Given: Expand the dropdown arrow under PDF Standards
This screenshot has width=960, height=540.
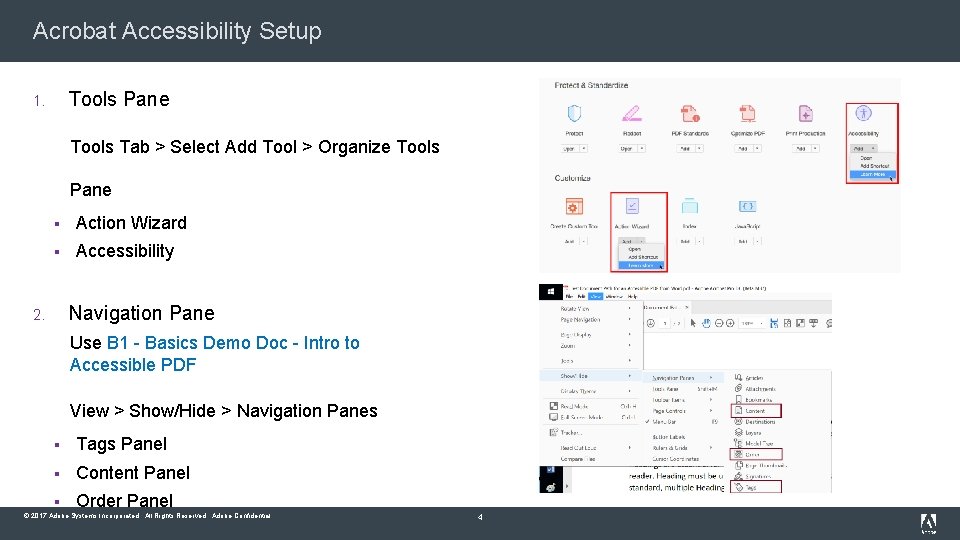Looking at the screenshot, I should (699, 149).
